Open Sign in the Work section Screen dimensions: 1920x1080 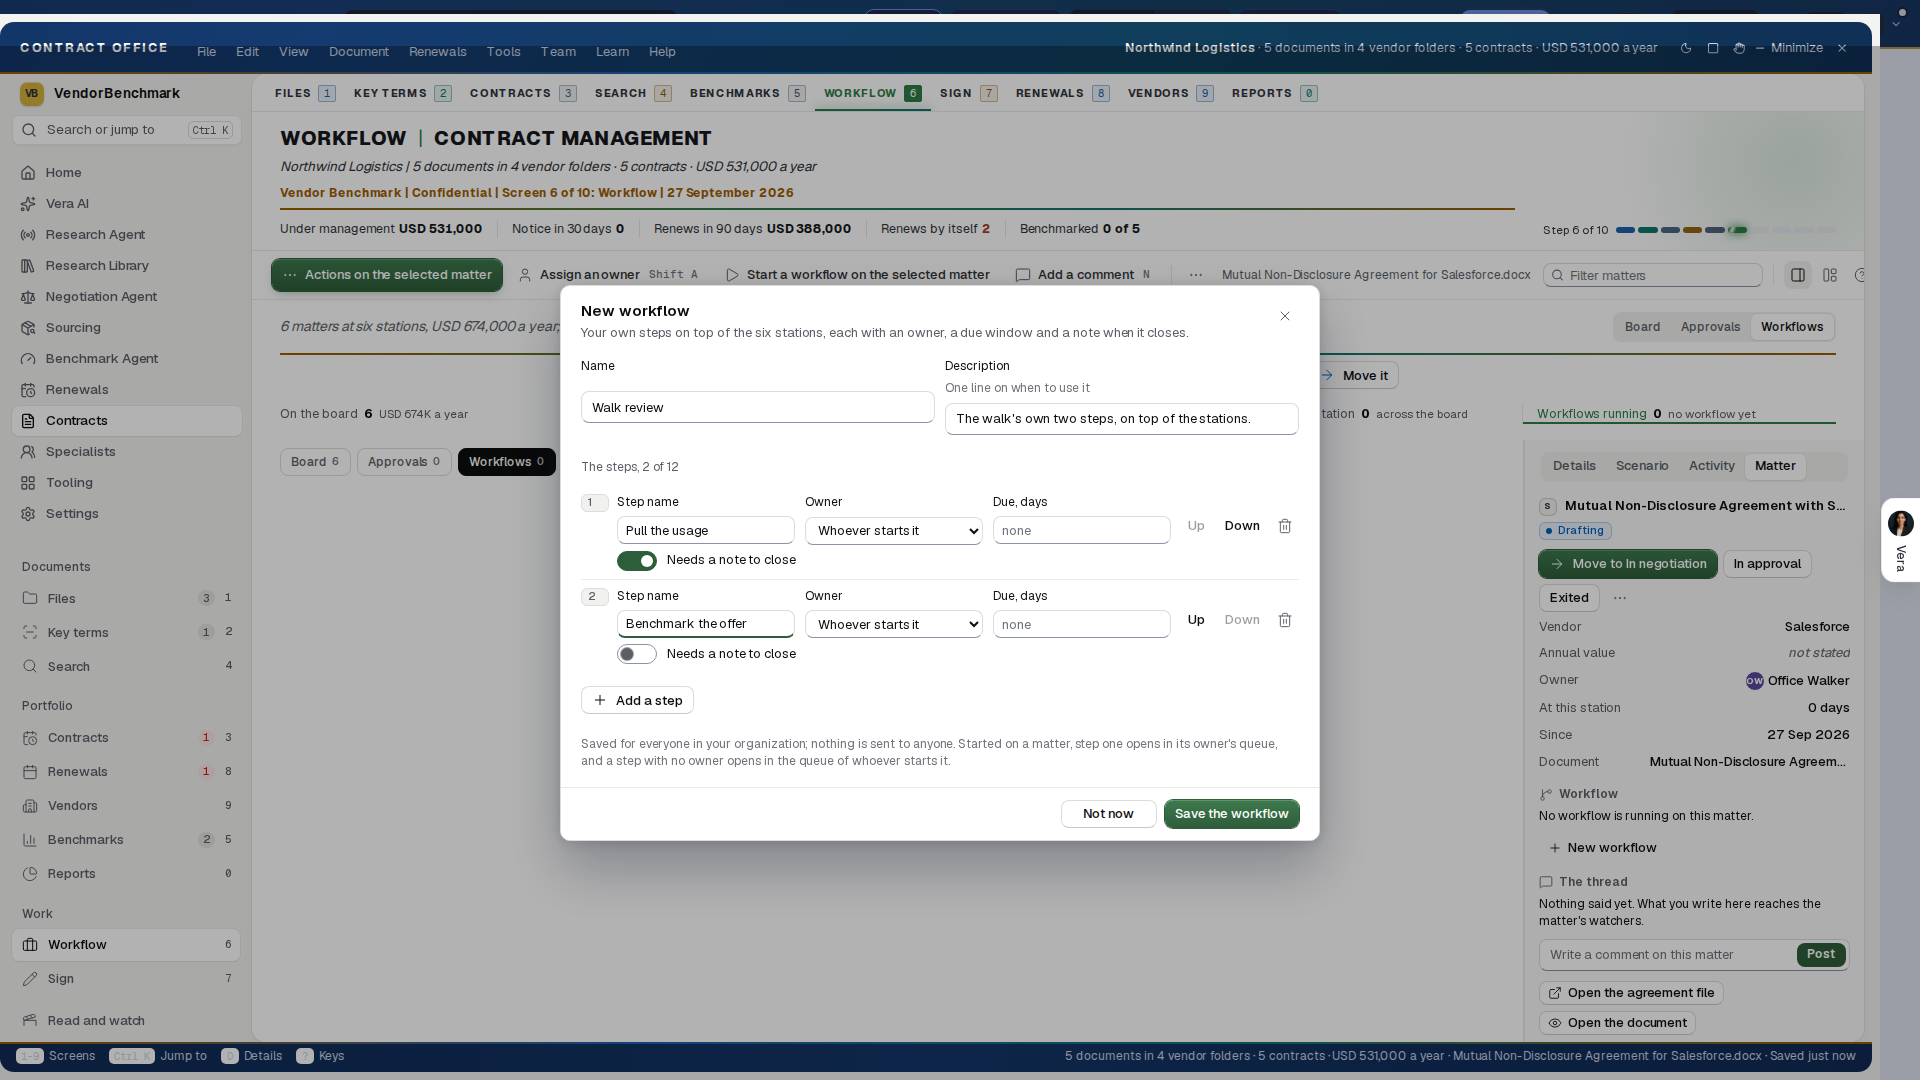tap(126, 978)
